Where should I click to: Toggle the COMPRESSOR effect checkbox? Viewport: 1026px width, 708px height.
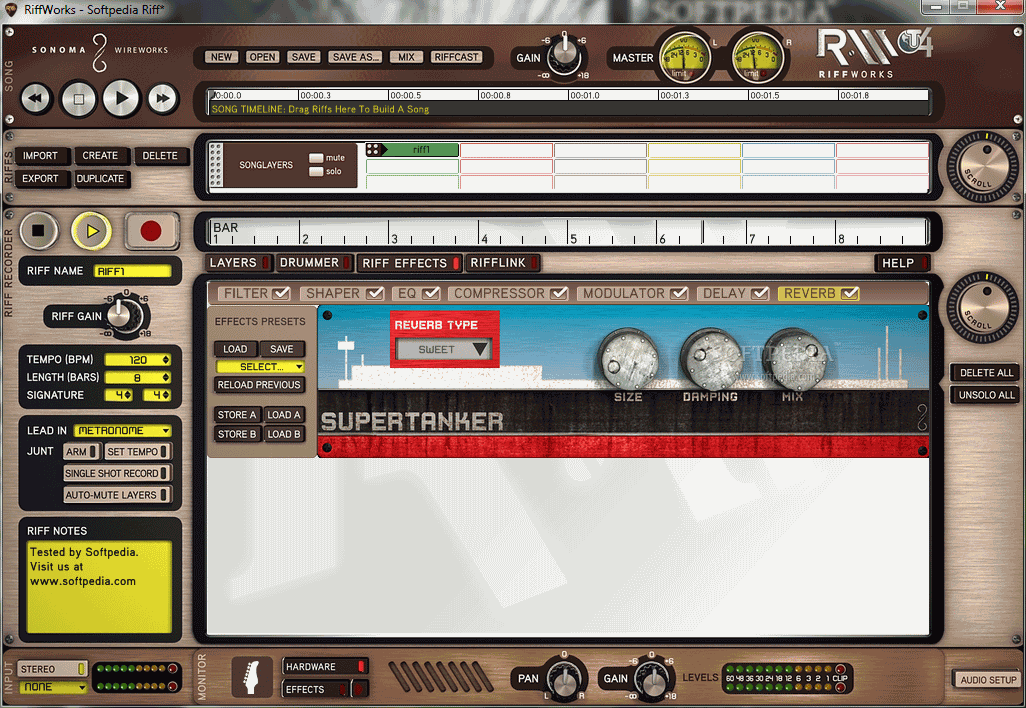pos(559,293)
